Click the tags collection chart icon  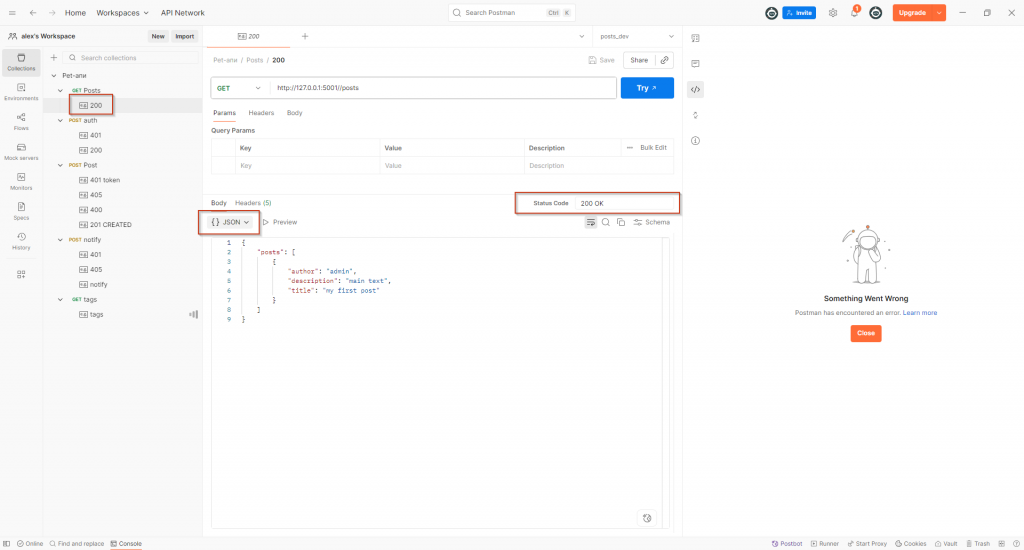click(x=193, y=314)
